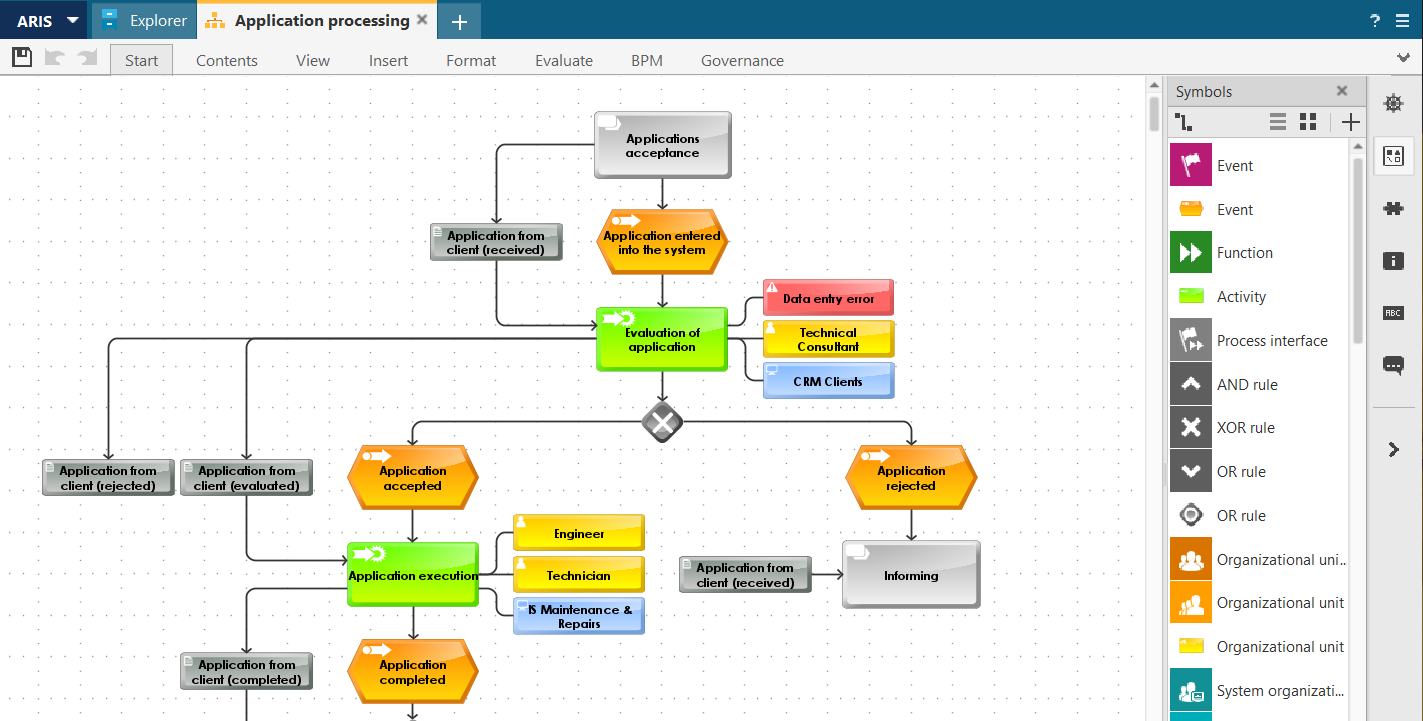
Task: Select the Function symbol
Action: [1244, 252]
